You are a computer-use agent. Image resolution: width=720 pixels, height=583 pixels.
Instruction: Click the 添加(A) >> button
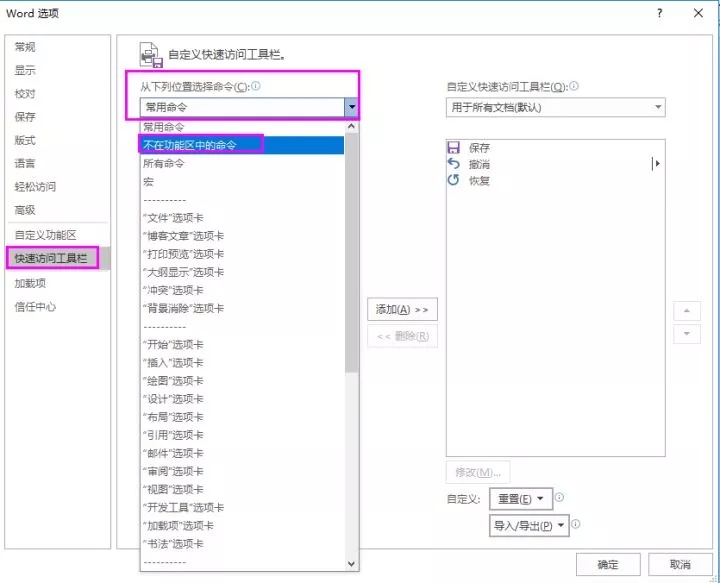pyautogui.click(x=402, y=309)
